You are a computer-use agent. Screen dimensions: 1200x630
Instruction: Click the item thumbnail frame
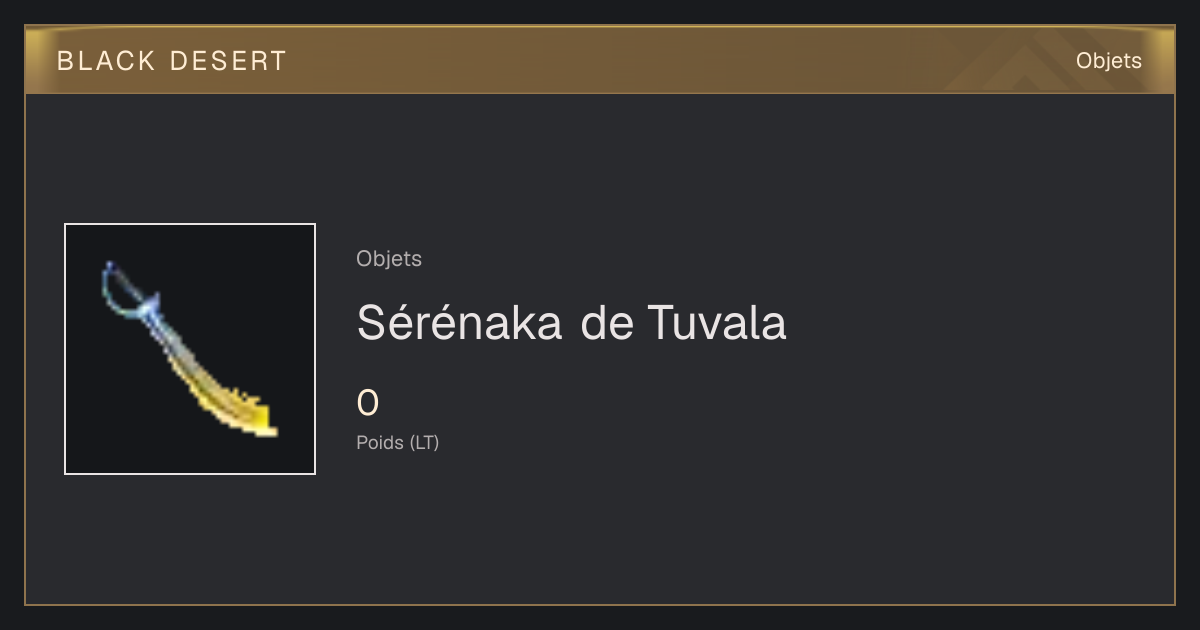190,349
